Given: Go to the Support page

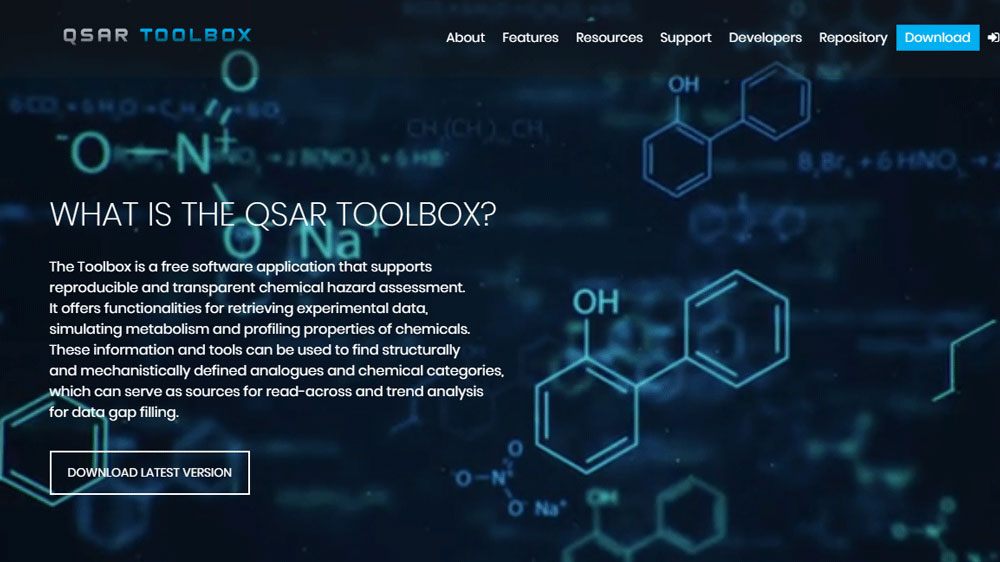Looking at the screenshot, I should (686, 38).
